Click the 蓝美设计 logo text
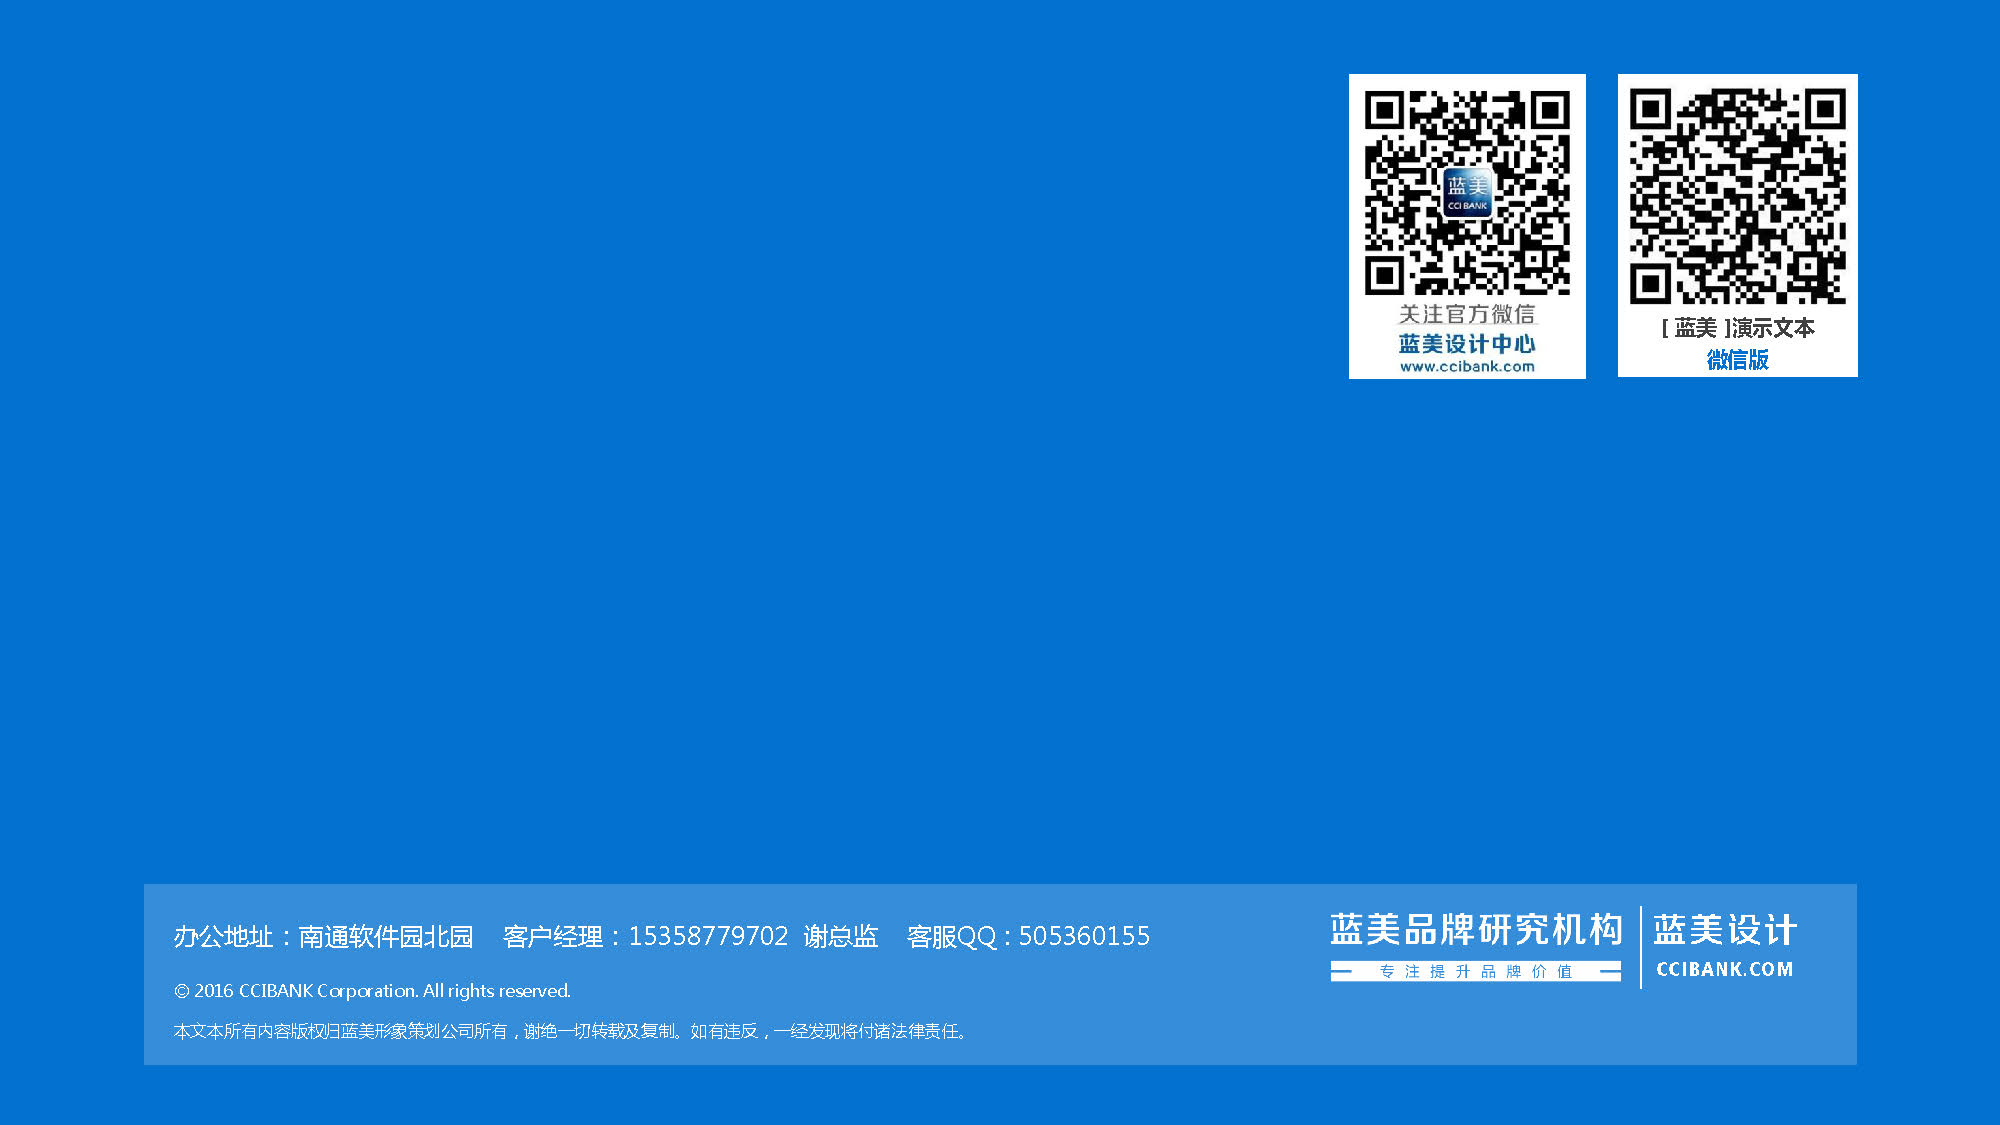The width and height of the screenshot is (2000, 1125). [x=1725, y=930]
